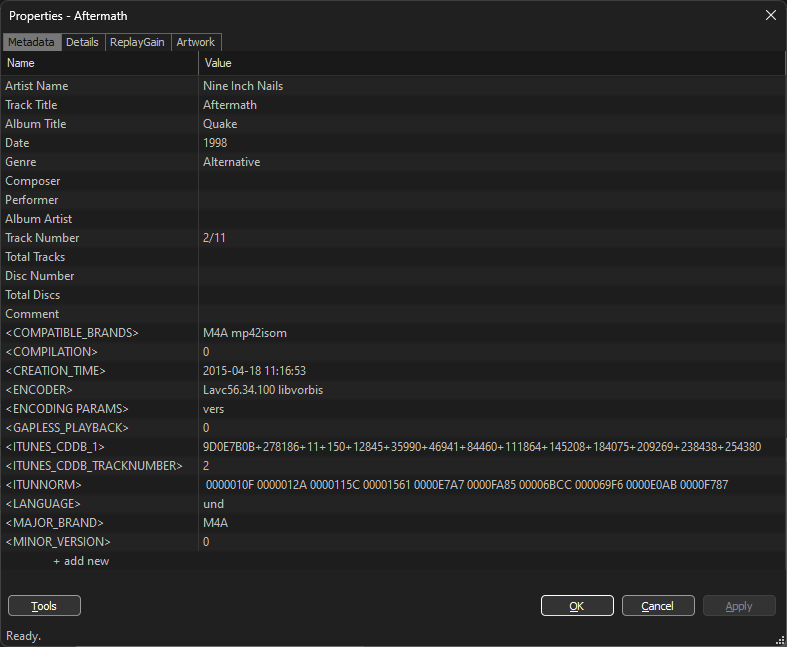This screenshot has height=647, width=787.
Task: Select the '<CREATION_TIME>' row label
Action: click(x=55, y=371)
